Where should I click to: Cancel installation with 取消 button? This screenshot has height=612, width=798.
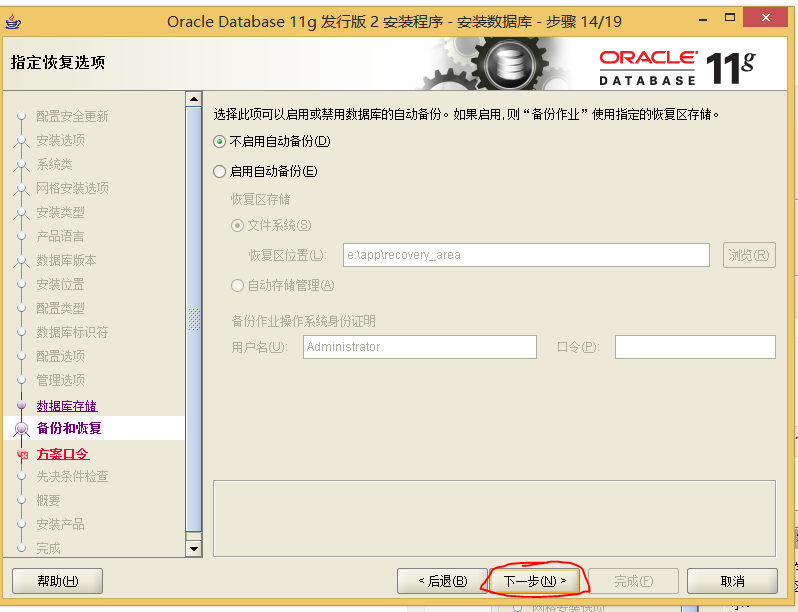[x=732, y=581]
